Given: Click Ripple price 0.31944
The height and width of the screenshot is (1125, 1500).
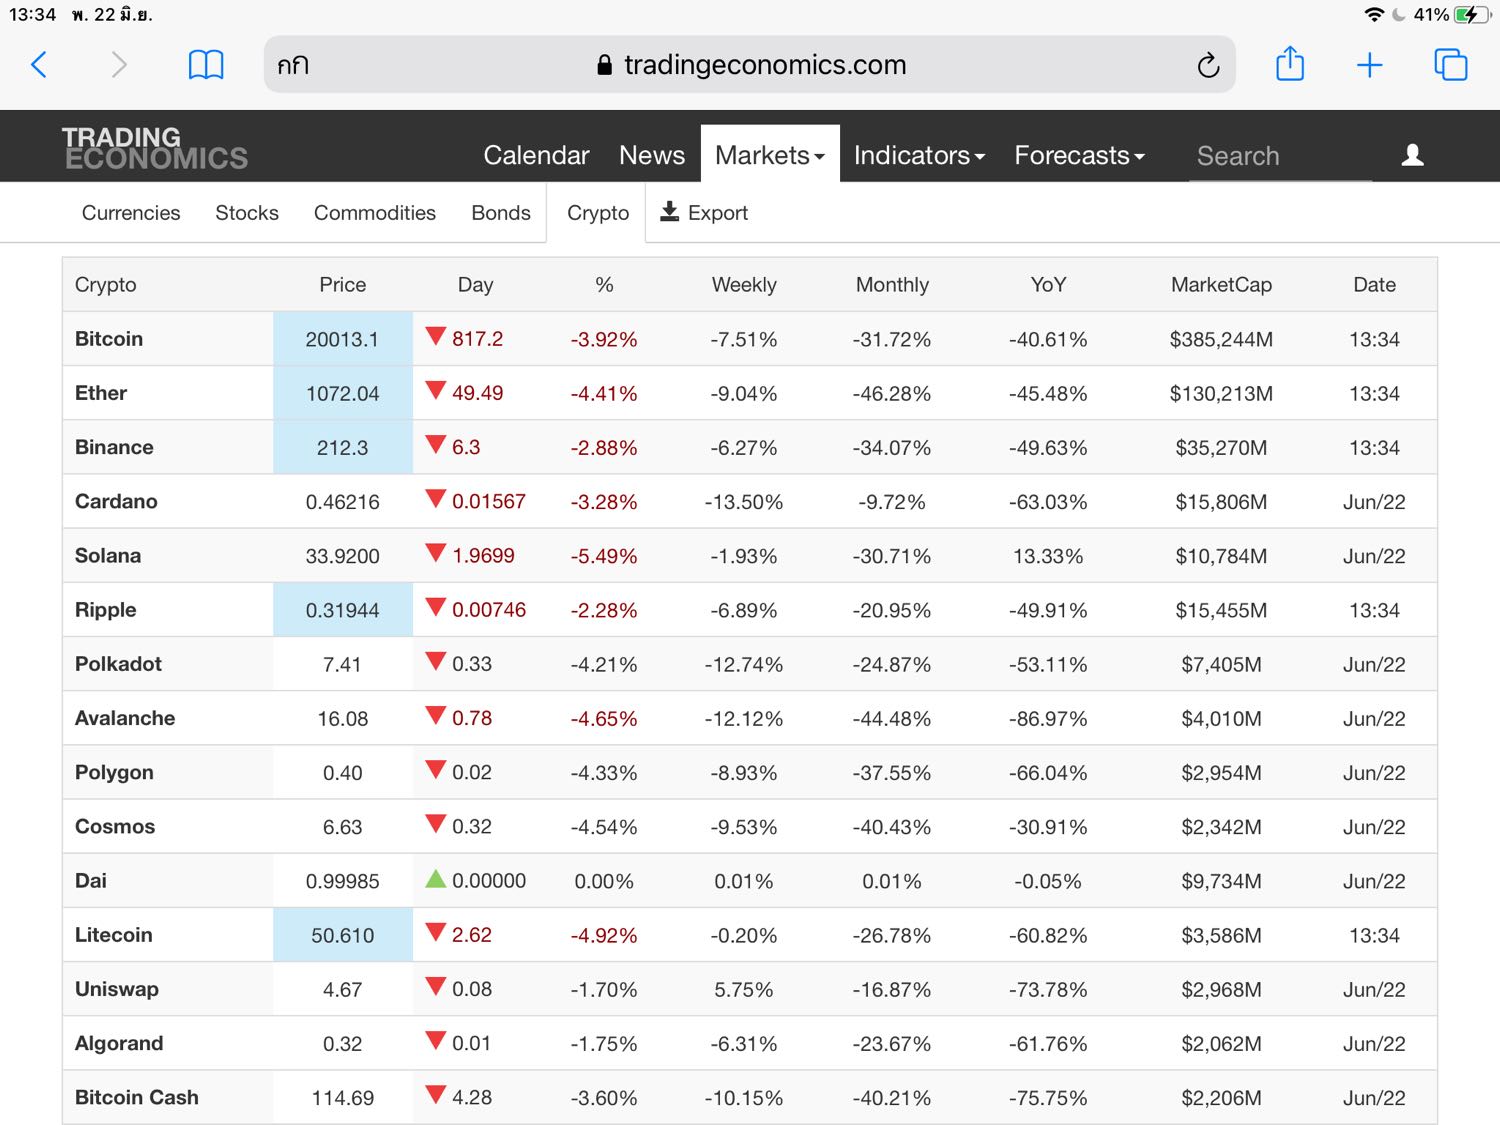Looking at the screenshot, I should (x=342, y=610).
